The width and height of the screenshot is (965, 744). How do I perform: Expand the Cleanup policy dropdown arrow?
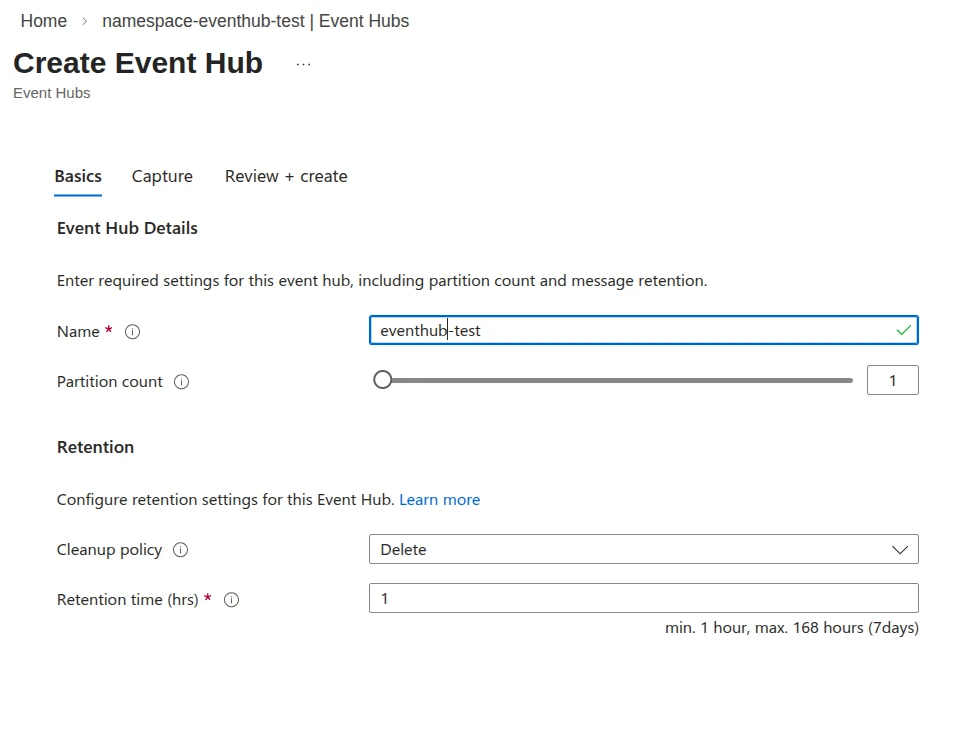pyautogui.click(x=899, y=550)
